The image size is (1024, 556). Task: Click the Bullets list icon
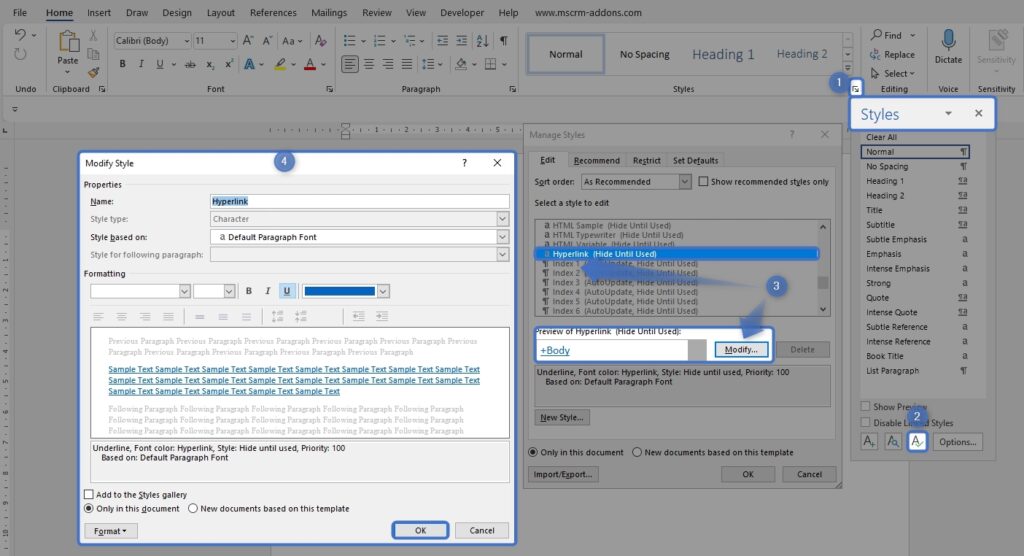tap(349, 41)
